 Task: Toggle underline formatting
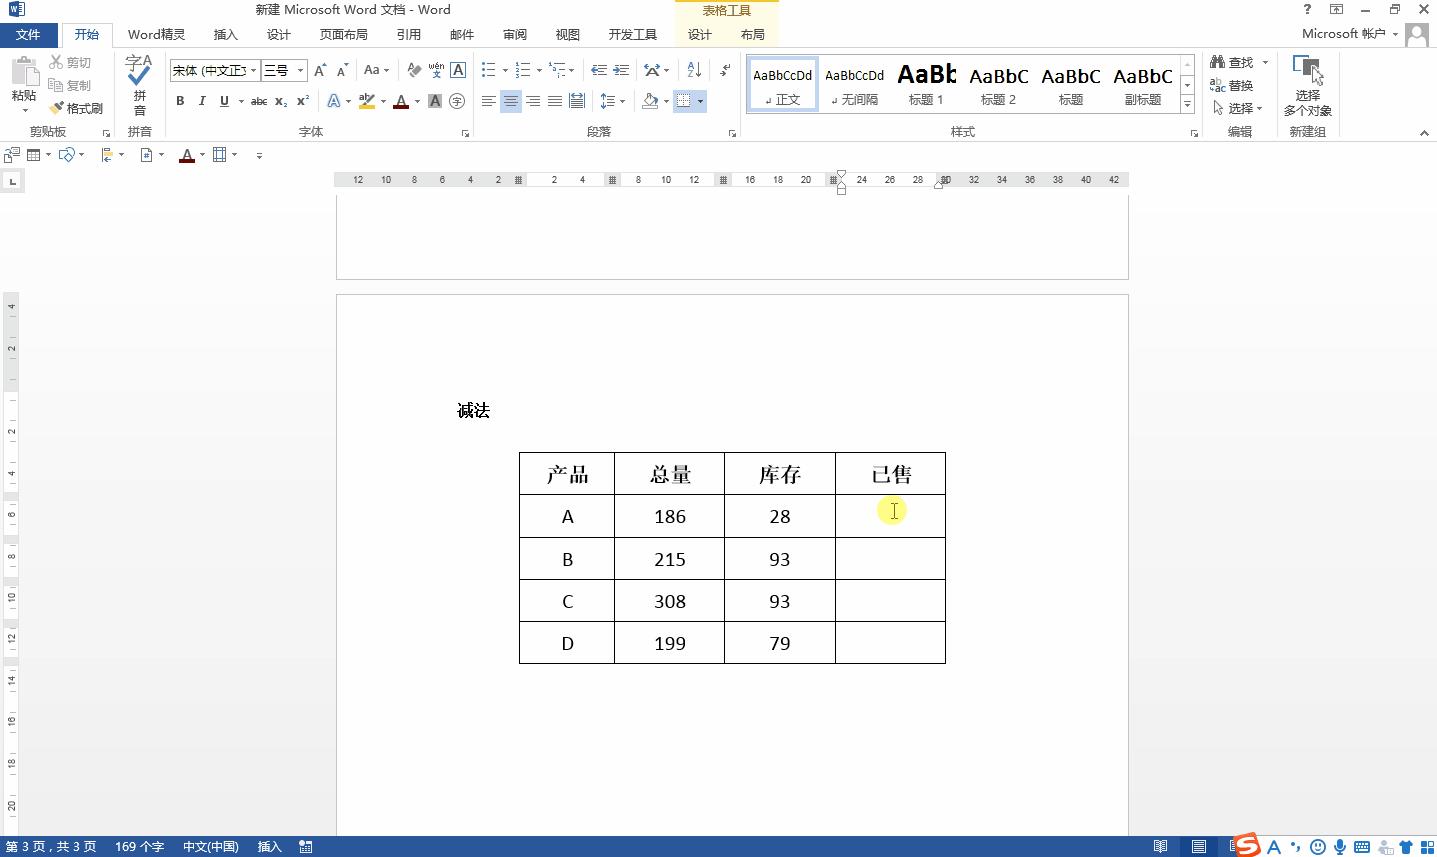click(x=222, y=101)
